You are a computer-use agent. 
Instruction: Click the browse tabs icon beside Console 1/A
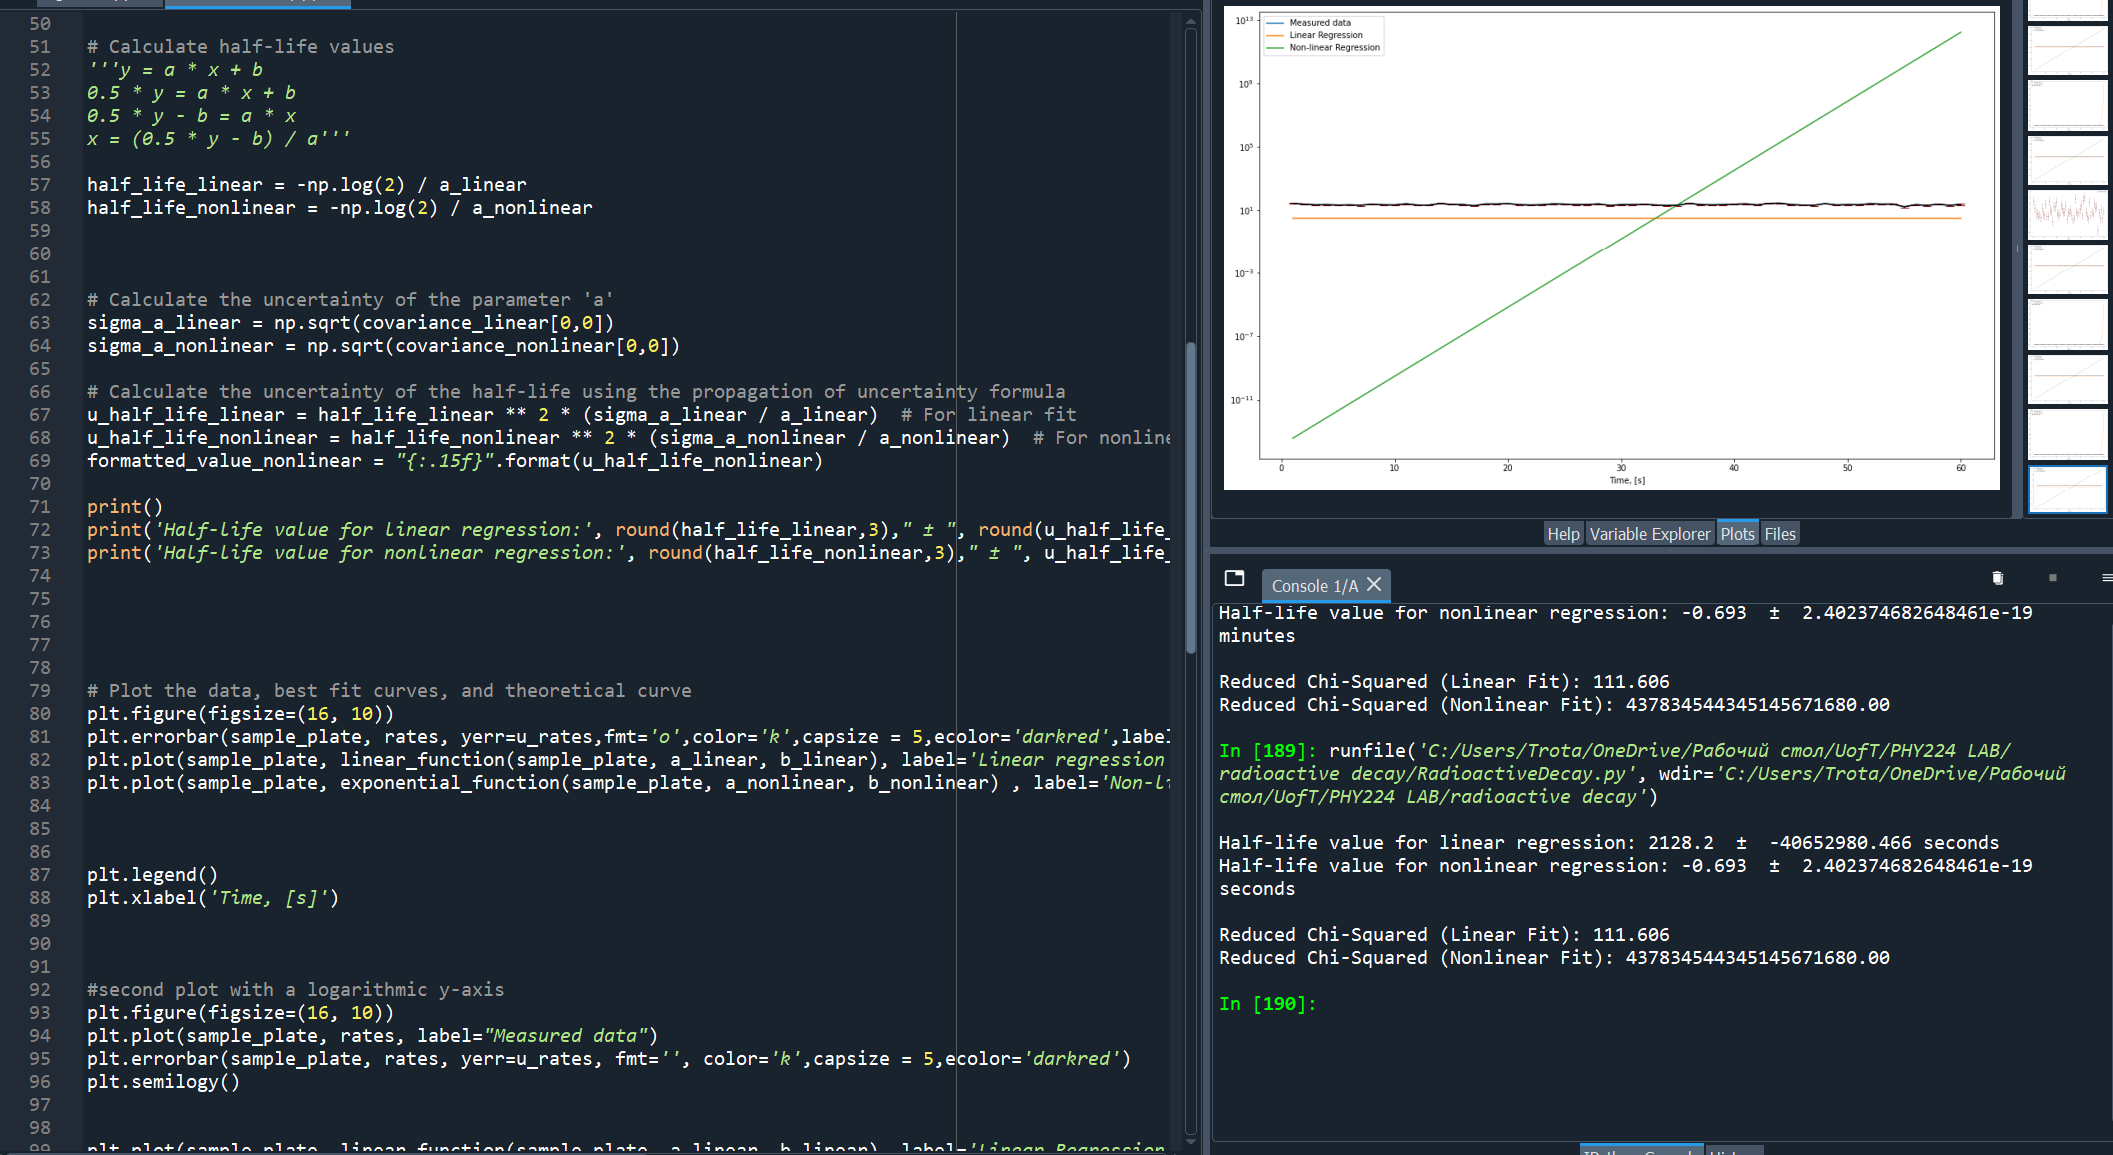point(1234,578)
